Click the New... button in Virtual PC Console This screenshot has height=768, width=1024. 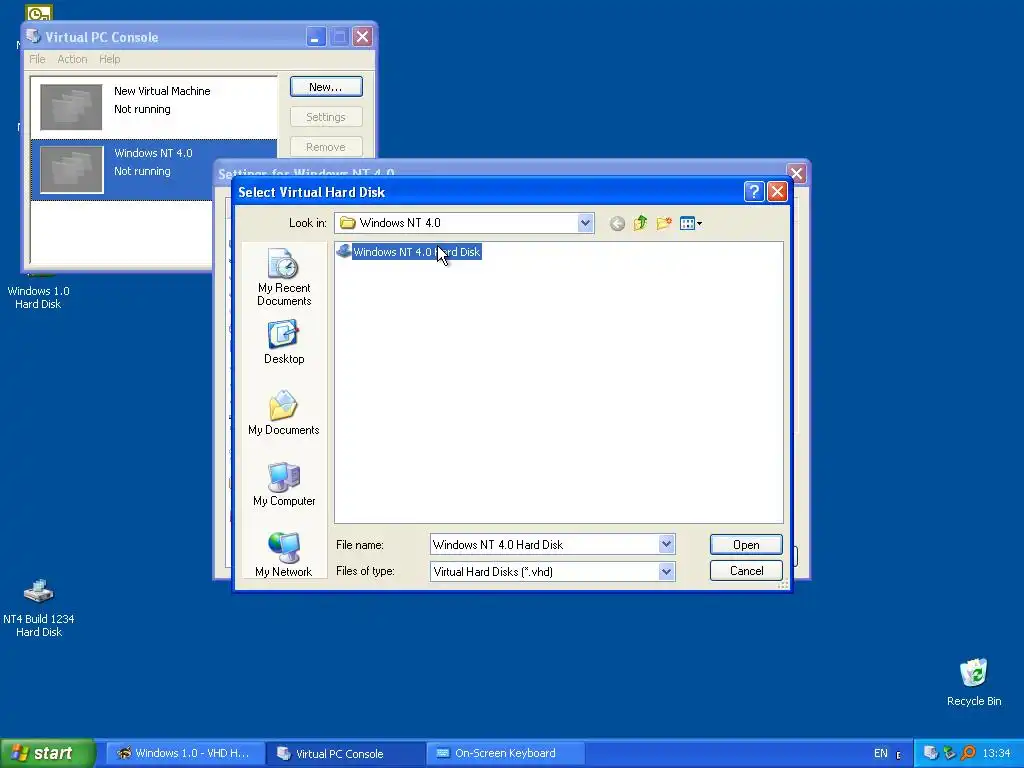pyautogui.click(x=326, y=87)
